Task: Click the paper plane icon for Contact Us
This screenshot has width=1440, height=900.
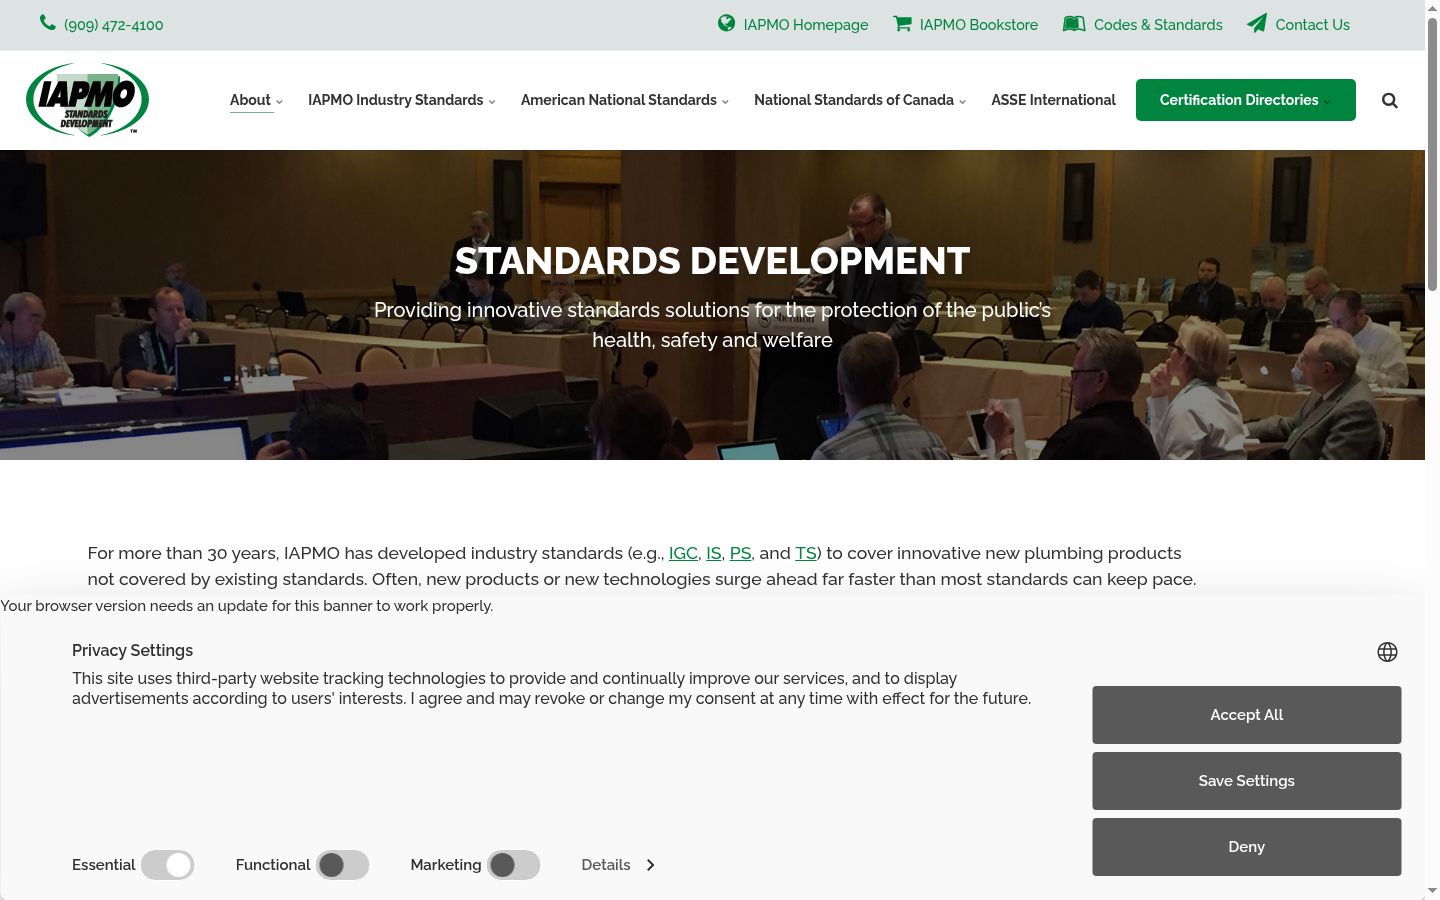Action: click(x=1257, y=23)
